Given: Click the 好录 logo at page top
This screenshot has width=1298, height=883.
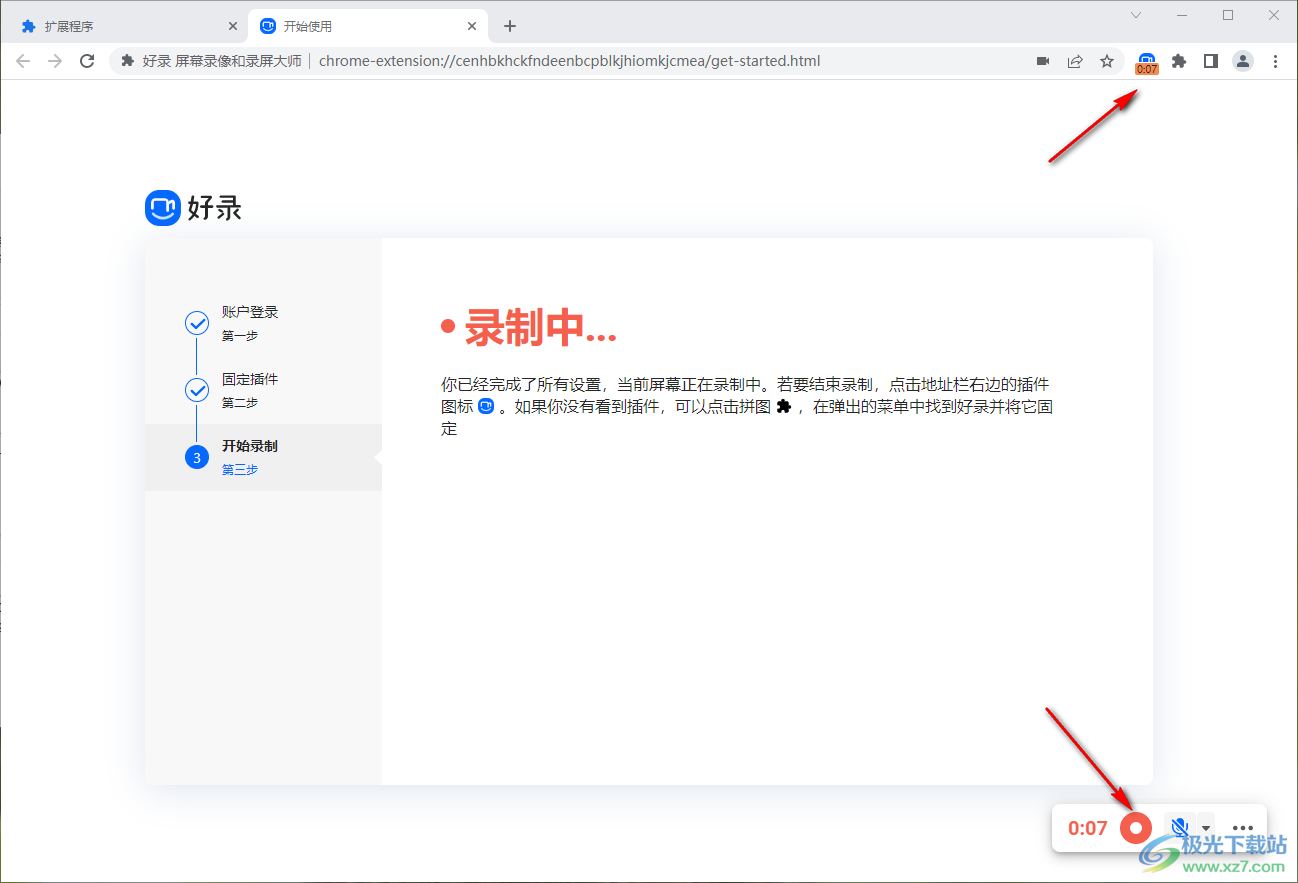Looking at the screenshot, I should point(194,208).
